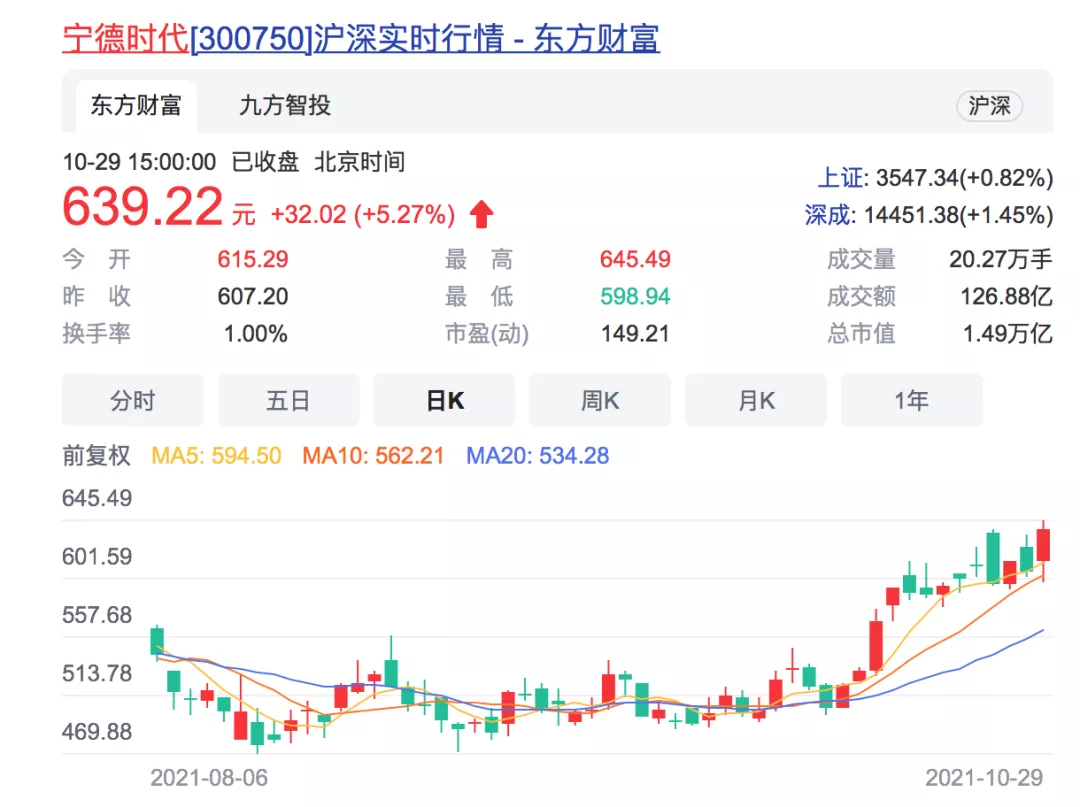Image resolution: width=1080 pixels, height=807 pixels.
Task: Click the first green candlestick on the chart
Action: [x=157, y=641]
